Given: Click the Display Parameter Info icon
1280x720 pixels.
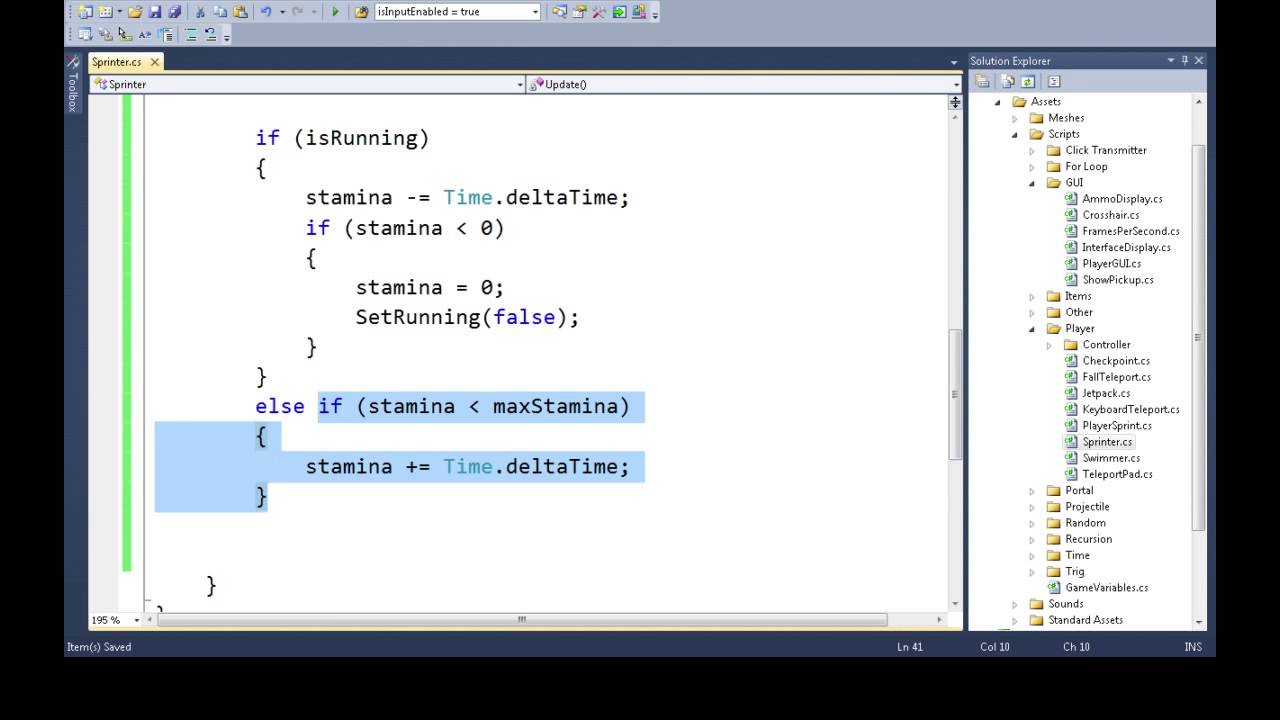Looking at the screenshot, I should coord(105,34).
